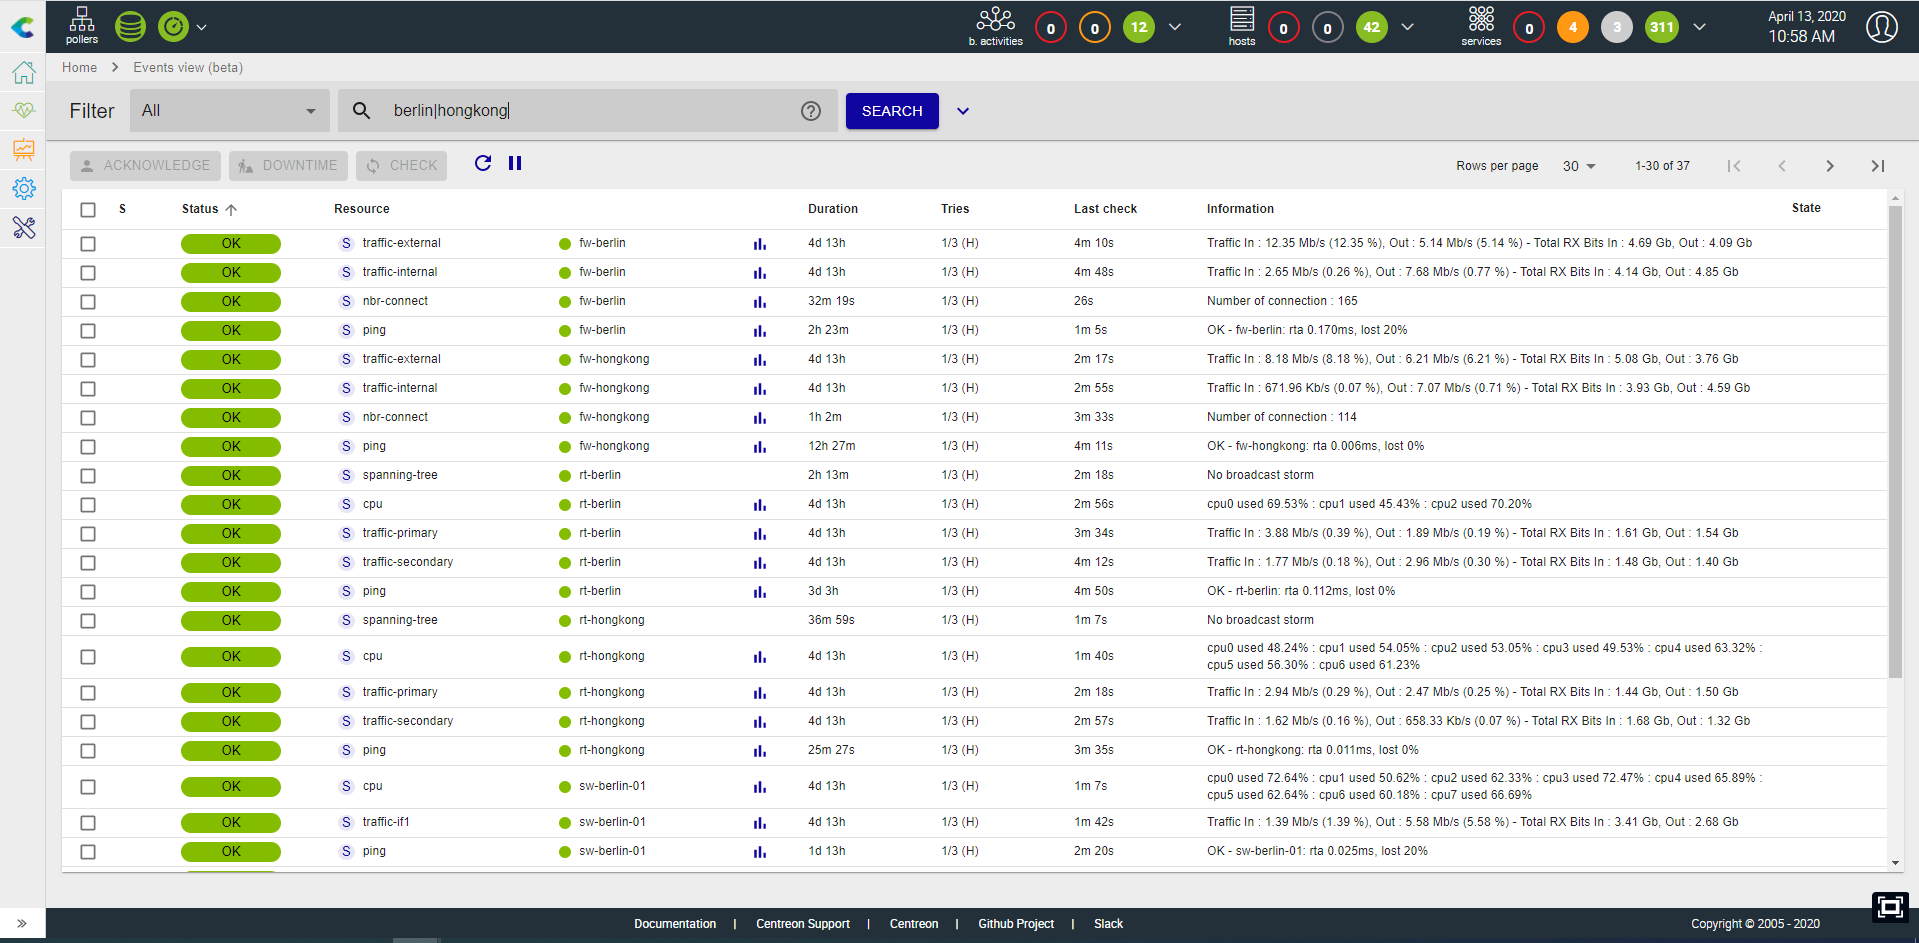Open the user profile icon
This screenshot has height=943, width=1919.
pyautogui.click(x=1882, y=27)
